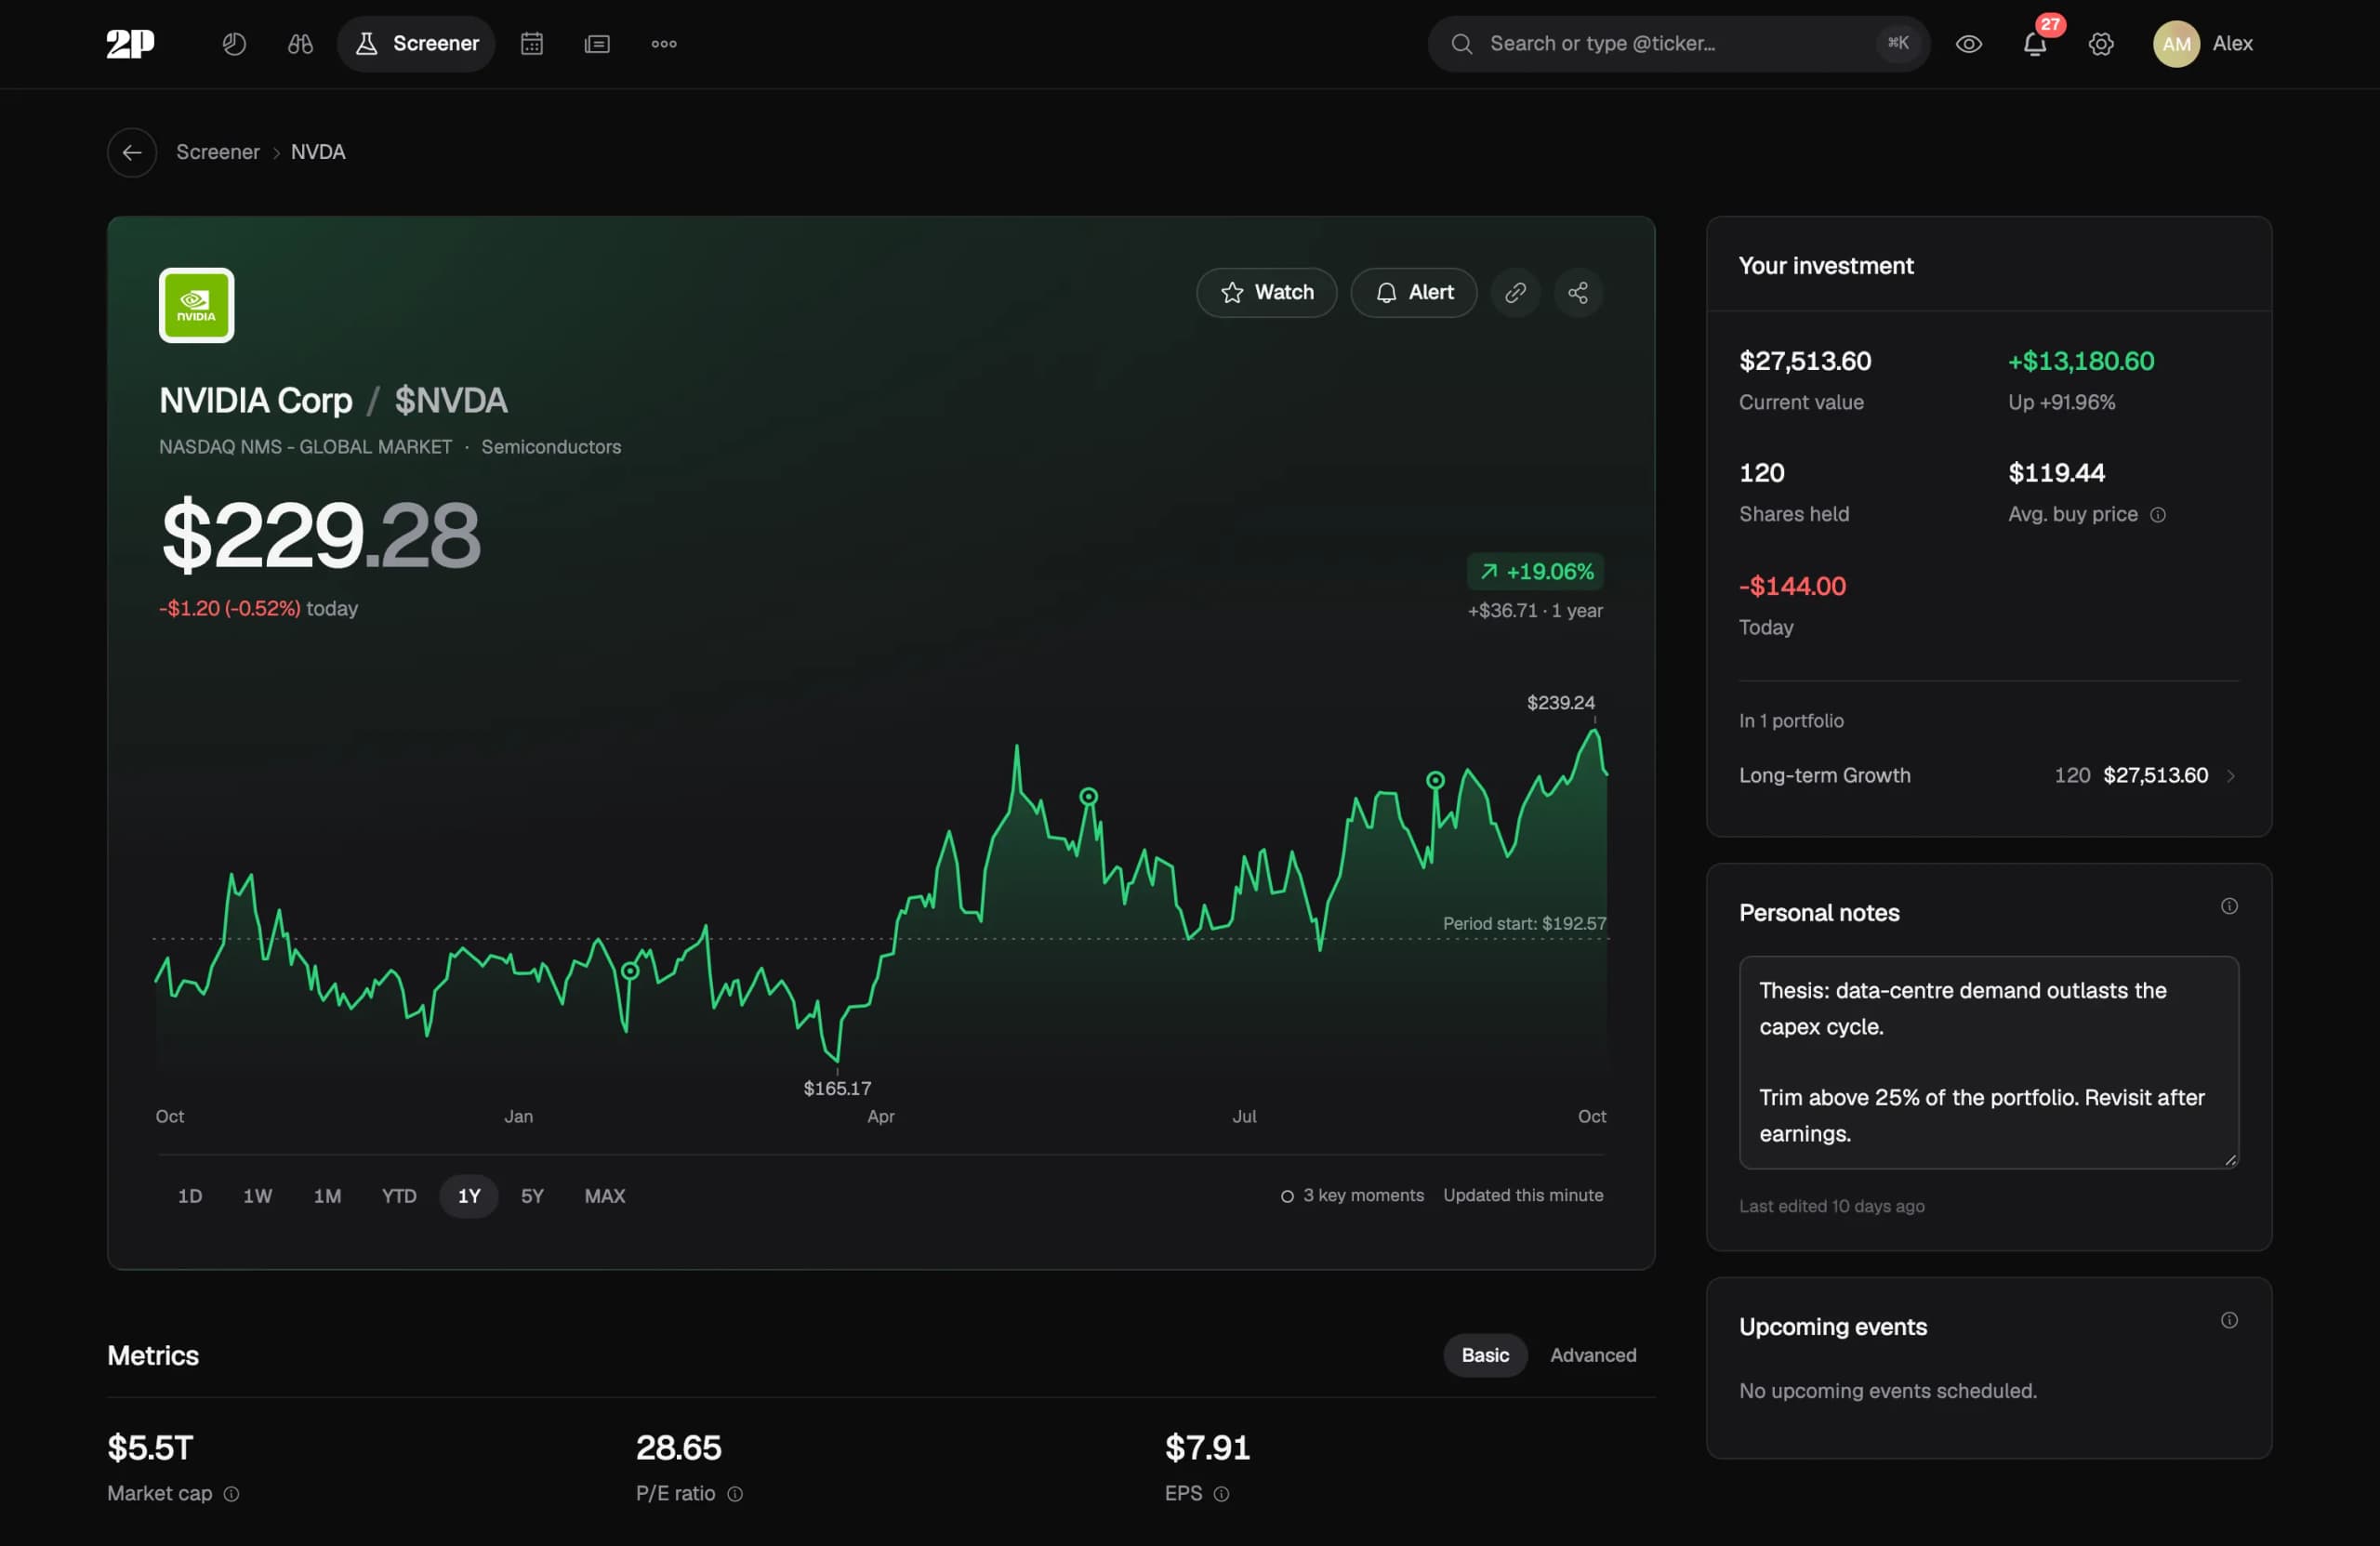Follow the Screener breadcrumb link

coord(217,152)
